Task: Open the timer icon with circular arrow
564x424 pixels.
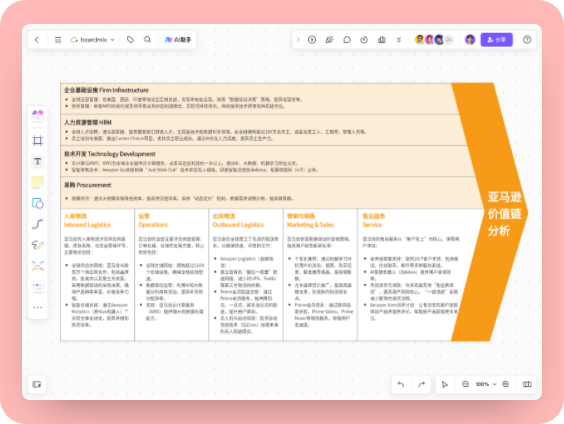Action: tap(364, 40)
